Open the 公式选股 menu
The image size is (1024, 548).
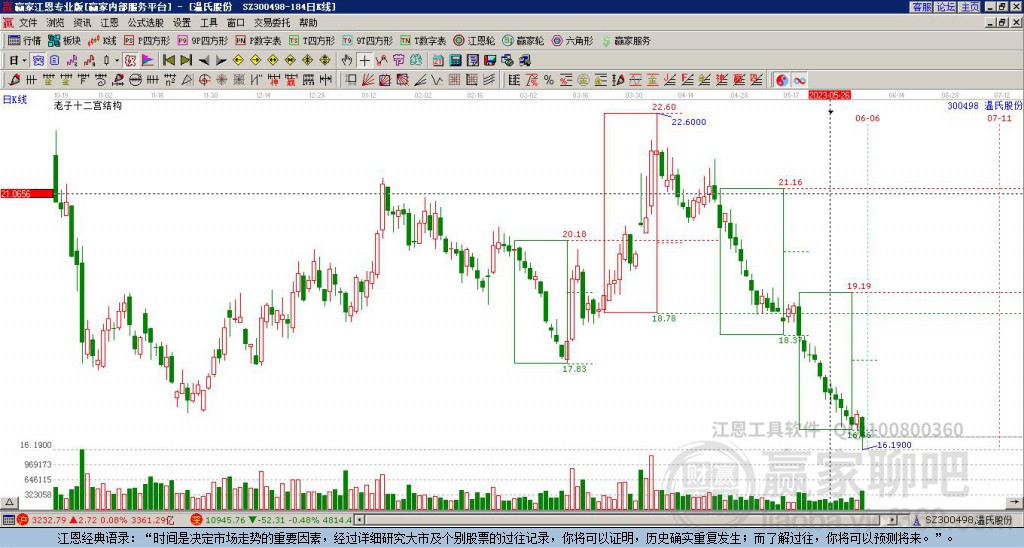(146, 23)
